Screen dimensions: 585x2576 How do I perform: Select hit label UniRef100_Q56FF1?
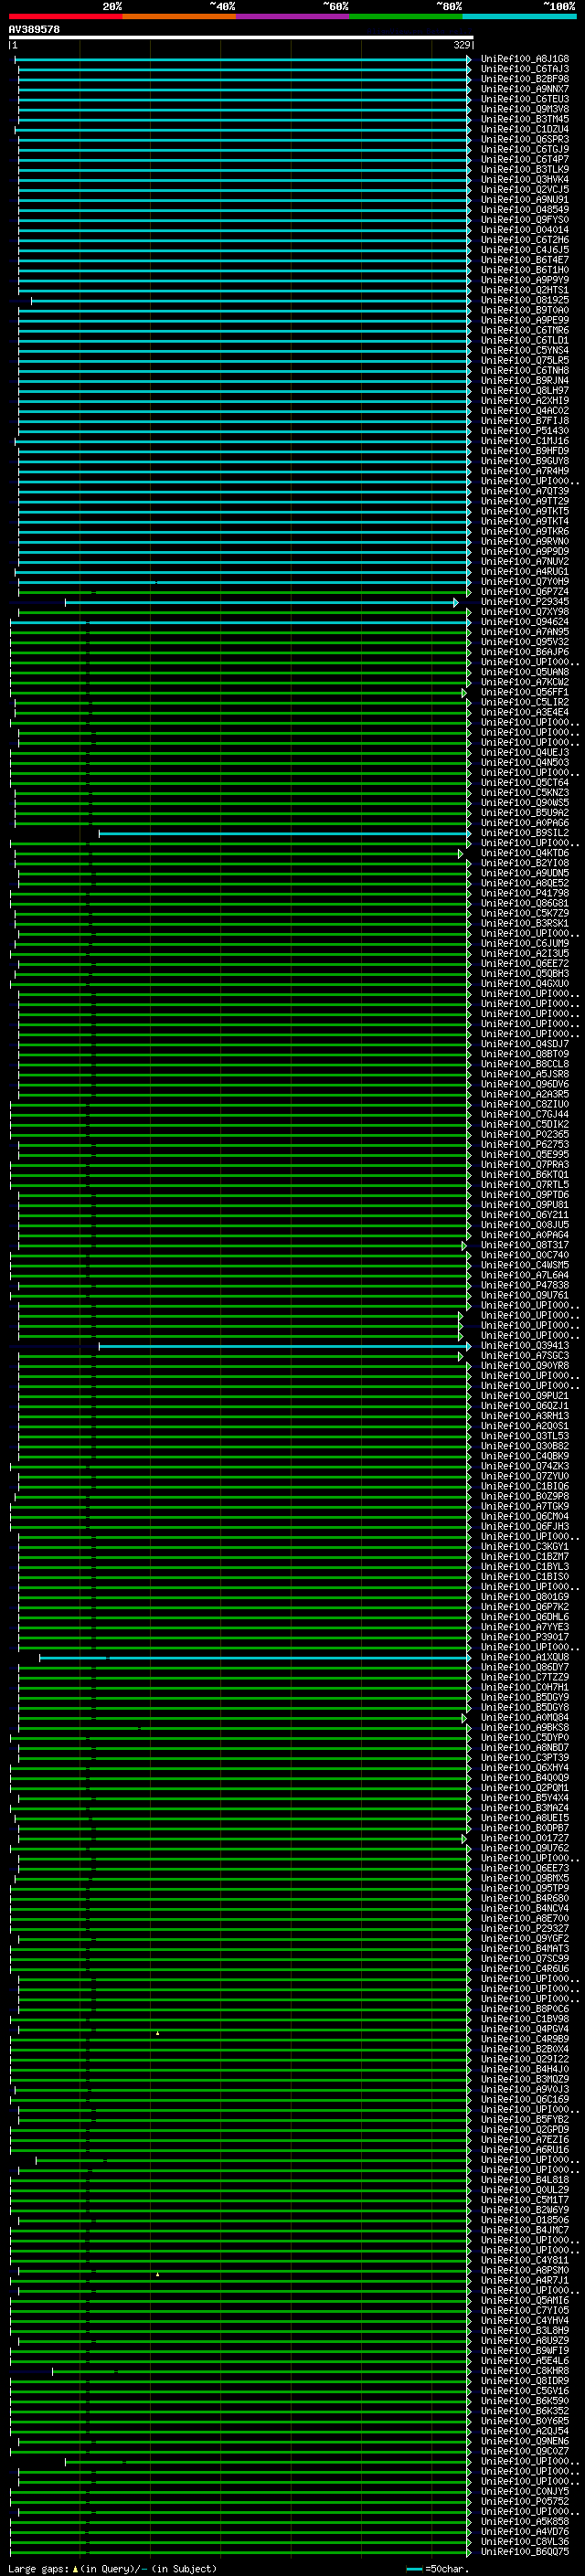click(x=525, y=692)
